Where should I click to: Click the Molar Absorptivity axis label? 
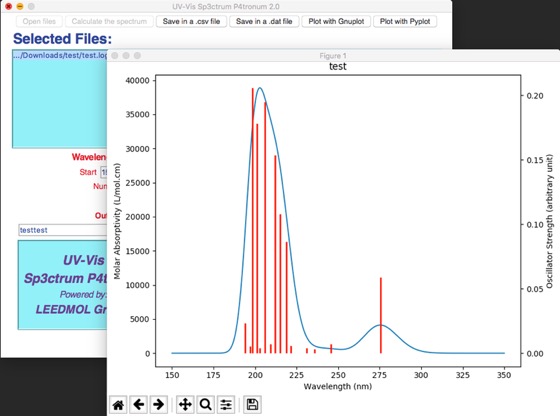(x=117, y=221)
